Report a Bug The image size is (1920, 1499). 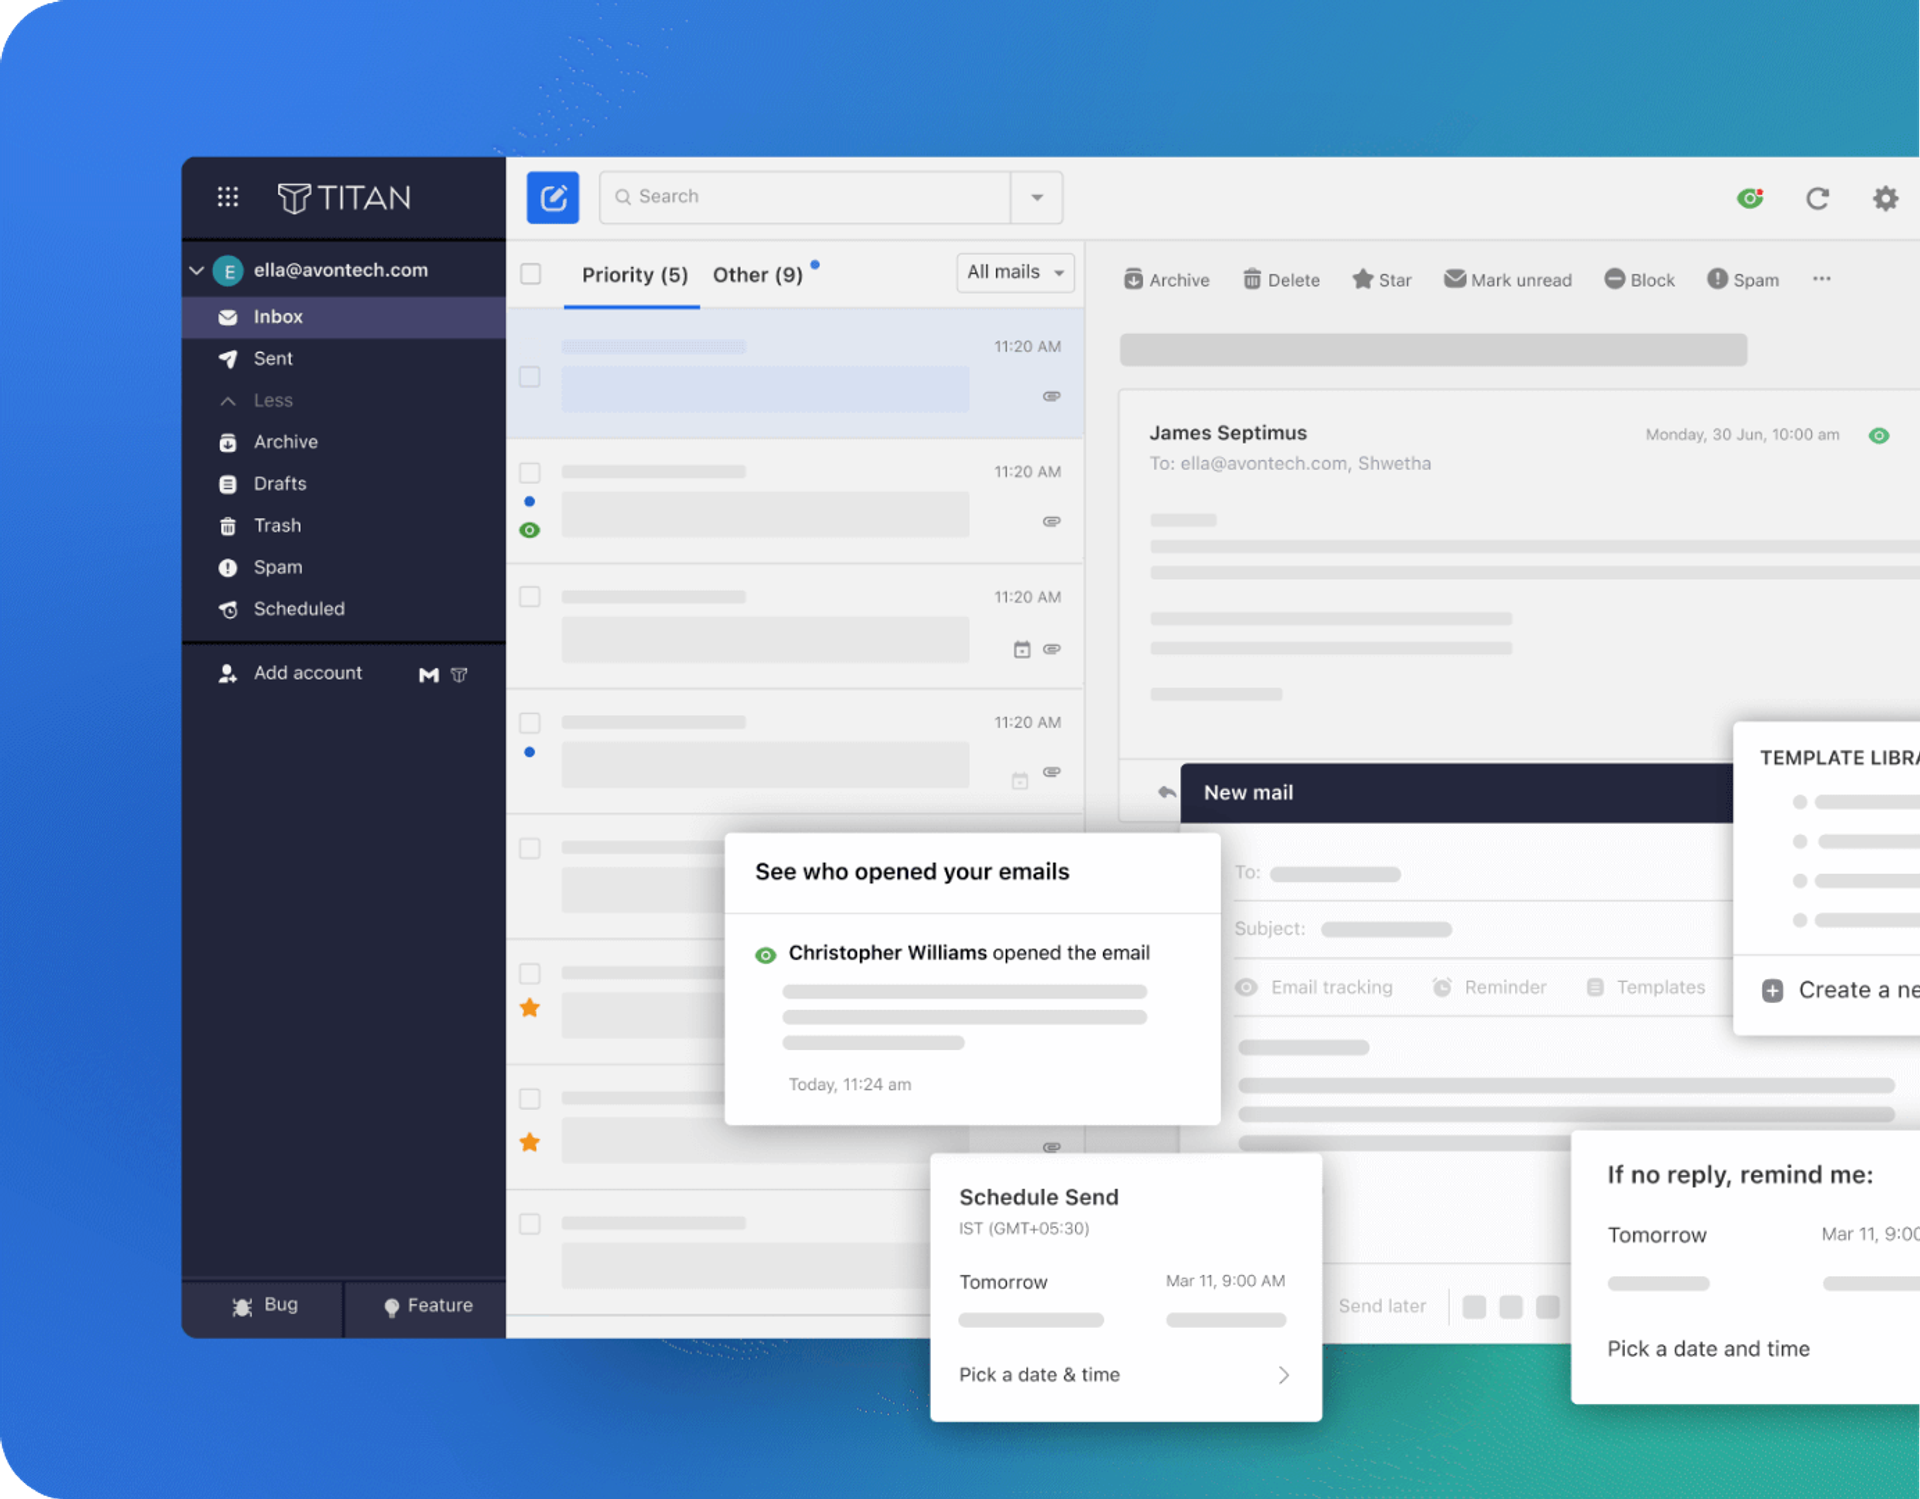coord(263,1306)
